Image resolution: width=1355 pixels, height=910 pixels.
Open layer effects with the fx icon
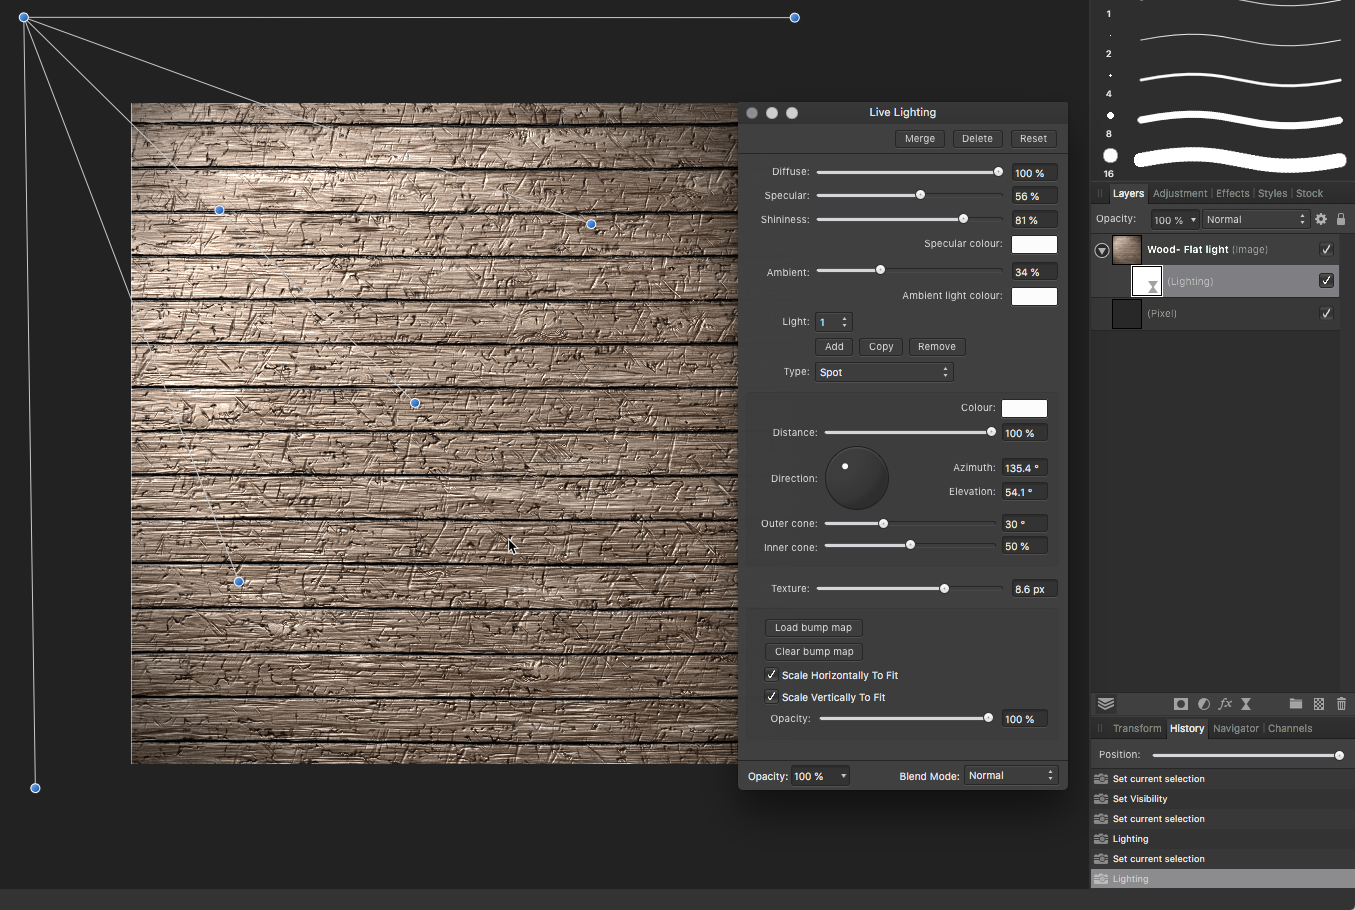tap(1226, 704)
